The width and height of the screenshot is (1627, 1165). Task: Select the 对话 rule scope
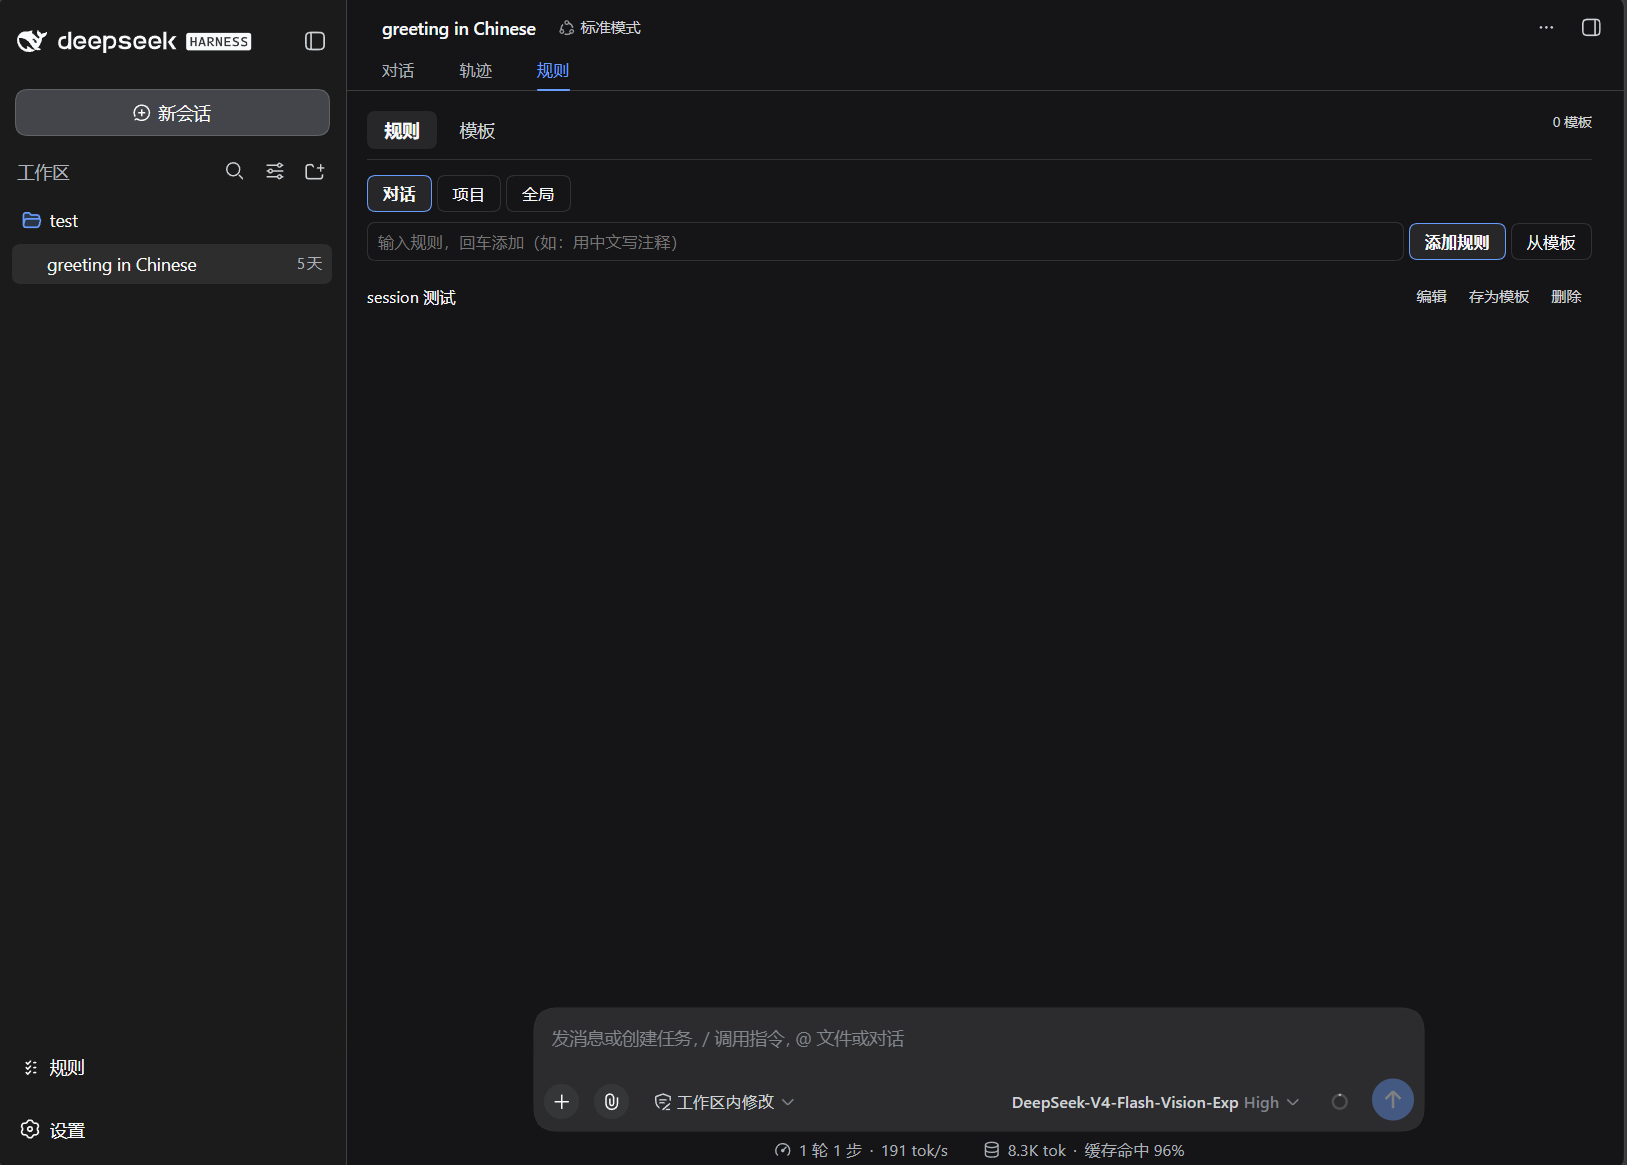pos(399,194)
